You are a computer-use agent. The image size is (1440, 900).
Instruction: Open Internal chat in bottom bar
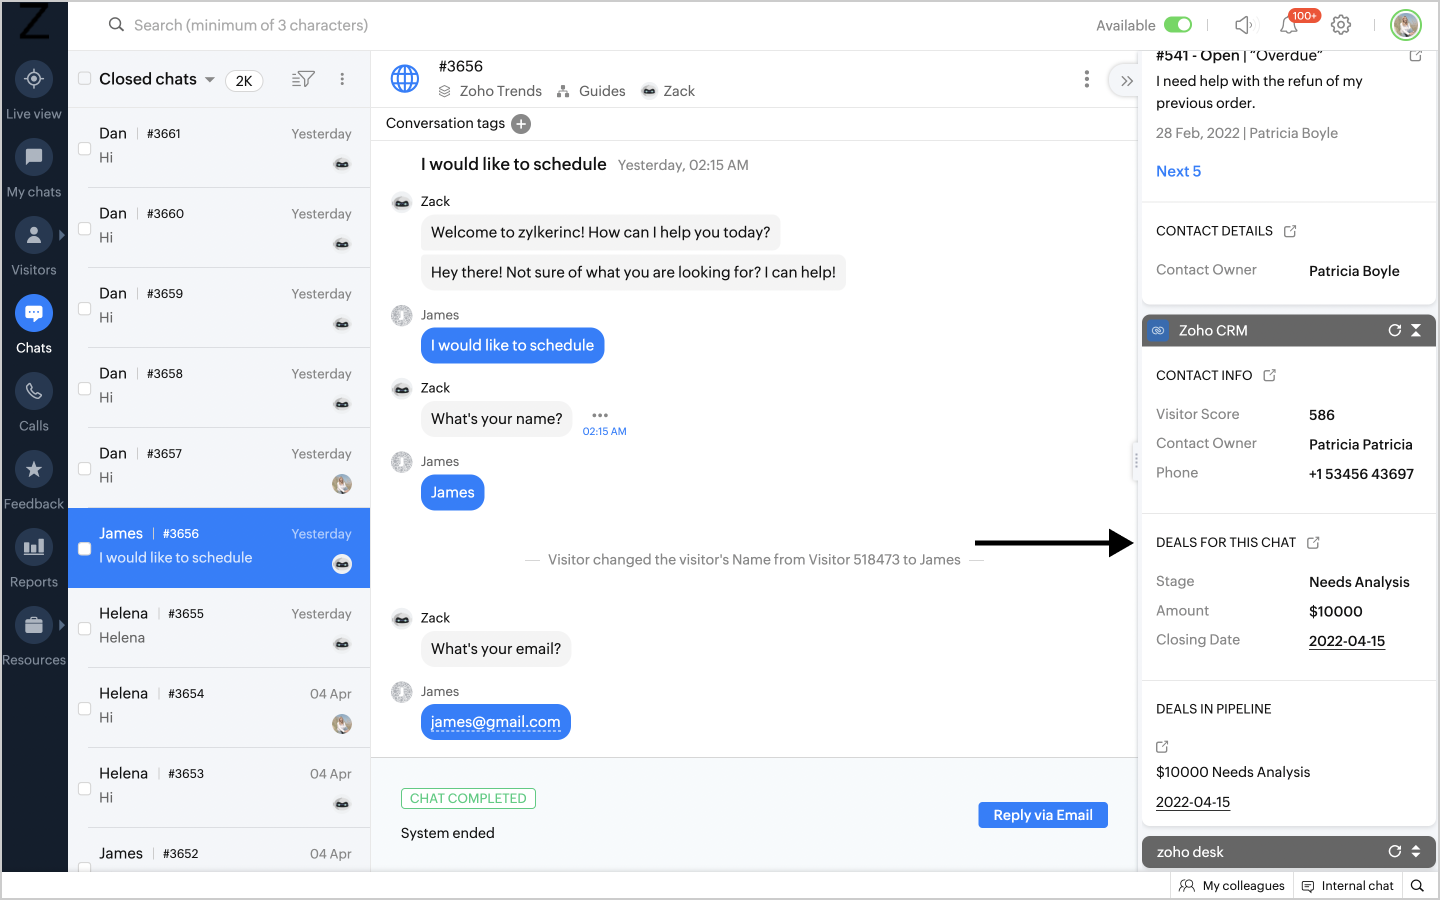pos(1347,886)
